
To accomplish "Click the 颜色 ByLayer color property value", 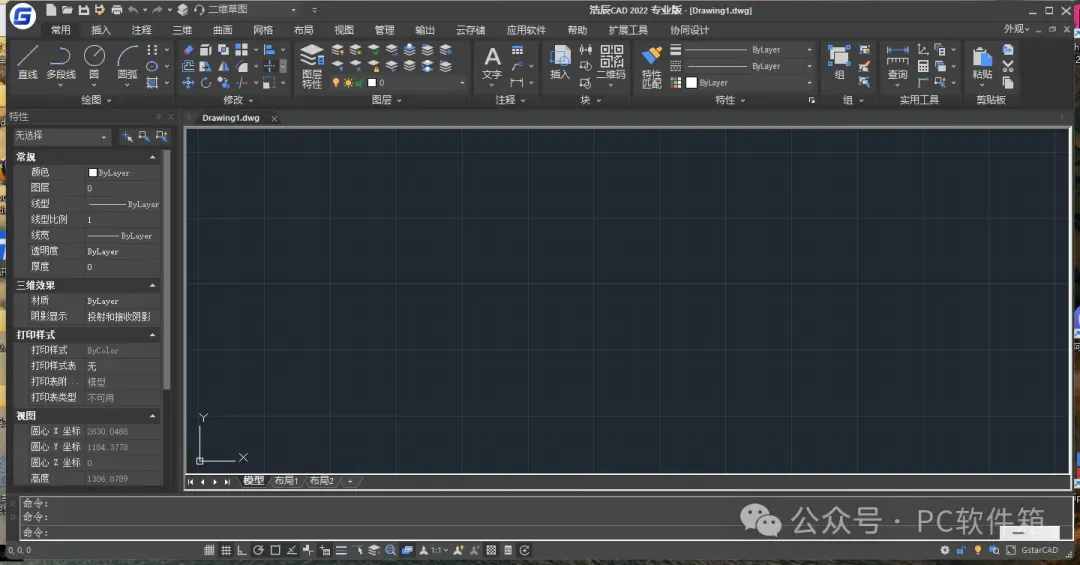I will (123, 173).
